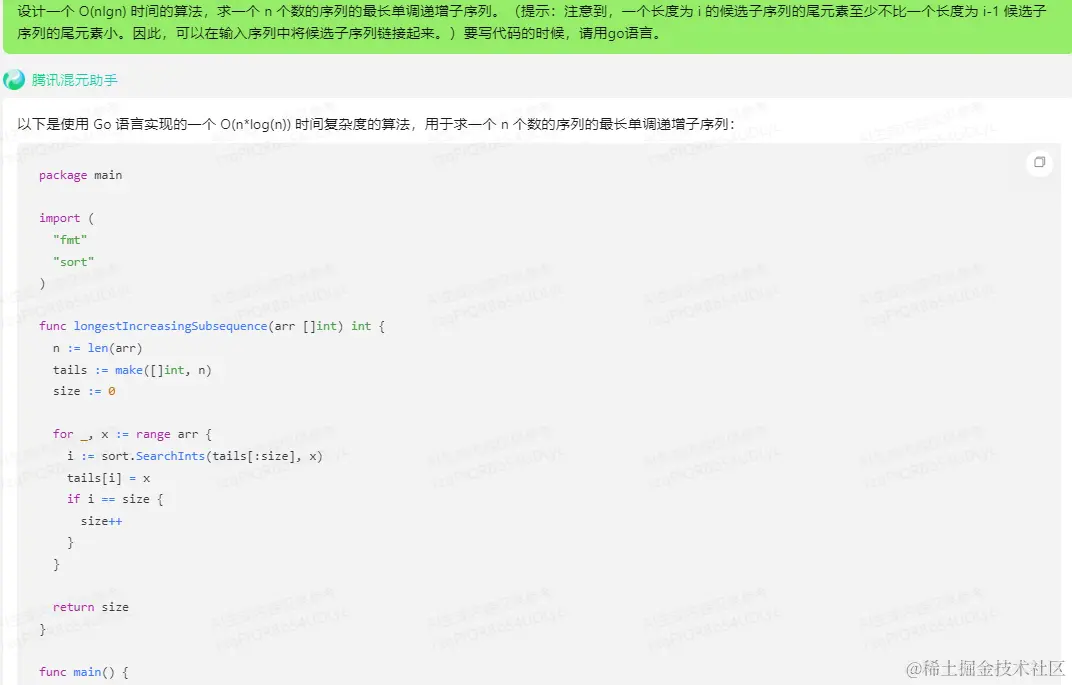Click the rounded copy button above the Go code
The image size is (1072, 685).
click(x=1038, y=162)
